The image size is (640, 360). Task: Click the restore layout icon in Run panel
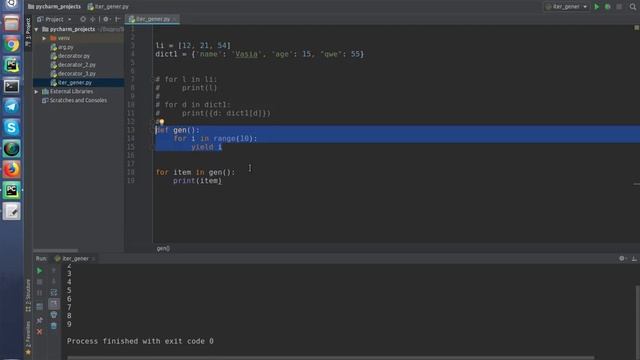pyautogui.click(x=40, y=307)
